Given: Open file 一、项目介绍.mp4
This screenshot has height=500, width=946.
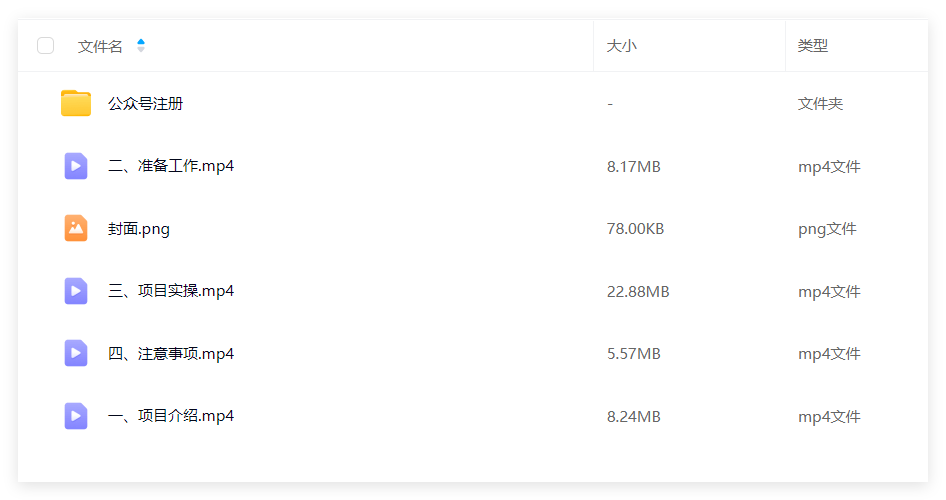Looking at the screenshot, I should point(171,416).
